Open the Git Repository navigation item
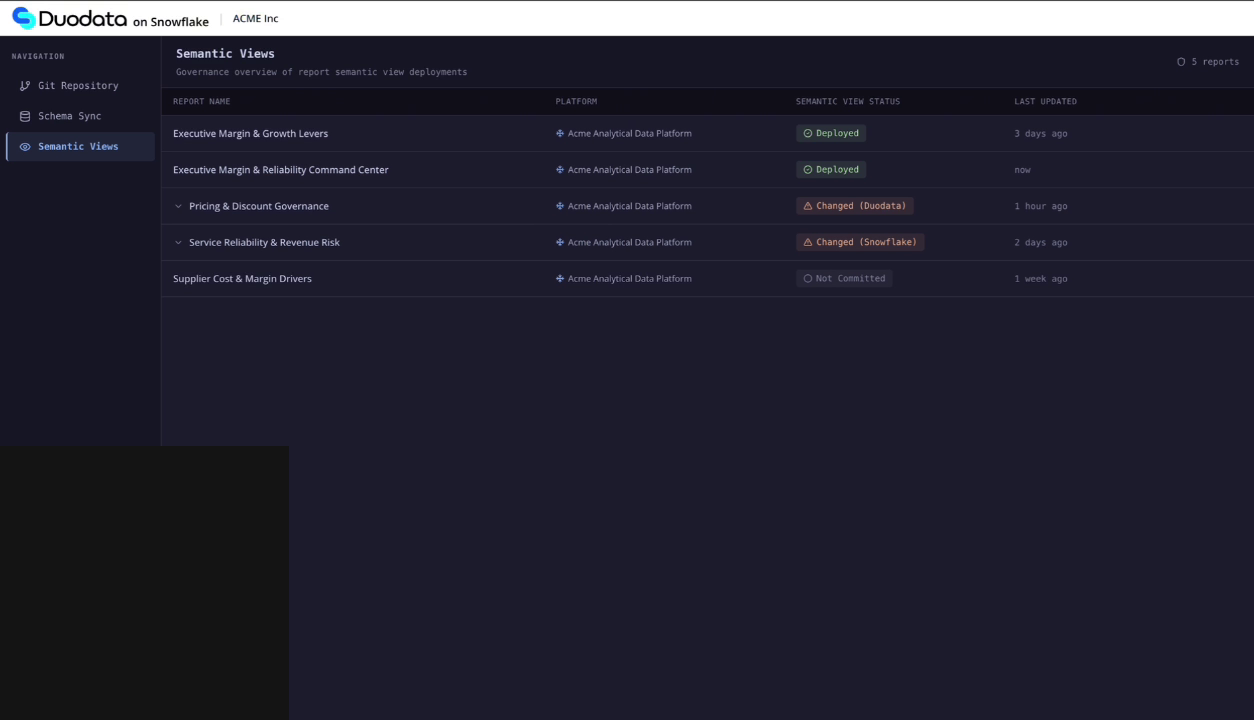1254x720 pixels. click(77, 86)
